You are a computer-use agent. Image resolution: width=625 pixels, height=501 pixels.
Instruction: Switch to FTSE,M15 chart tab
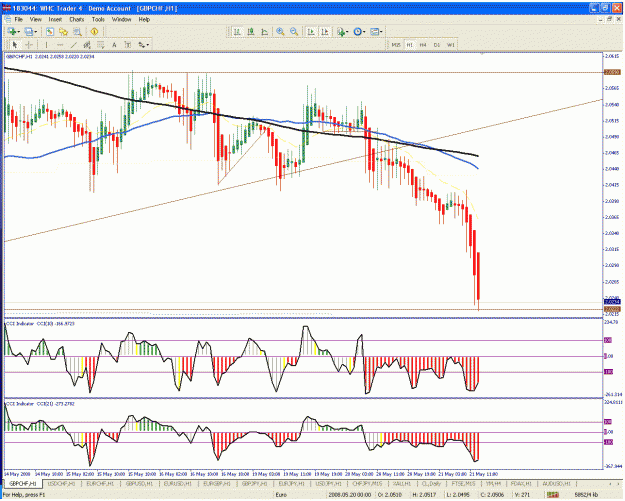coord(463,484)
